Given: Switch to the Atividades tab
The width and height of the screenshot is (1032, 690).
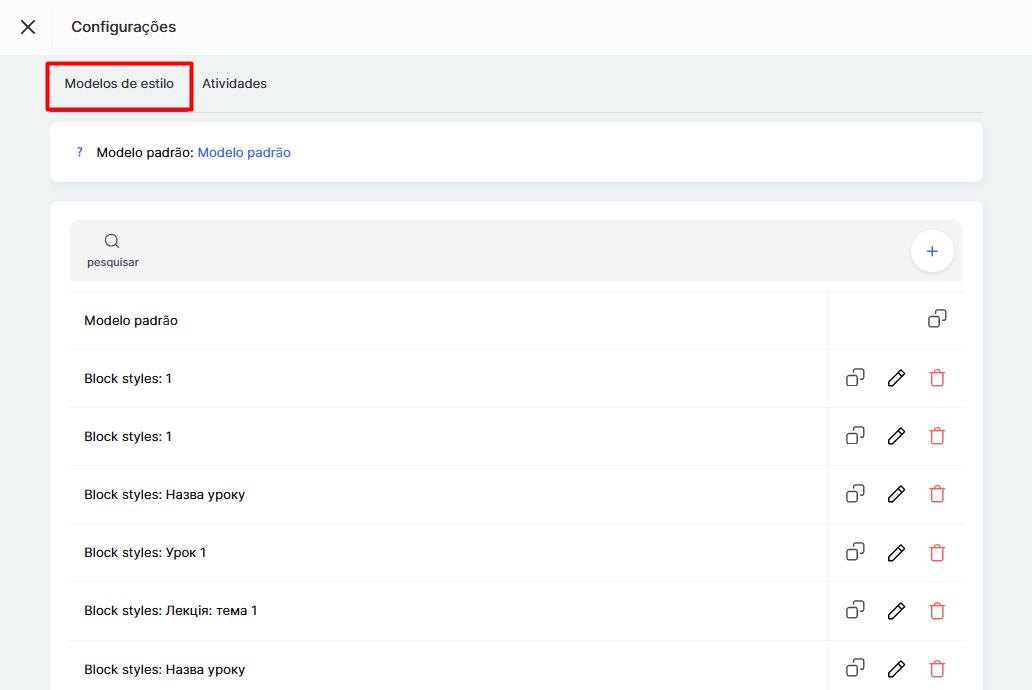Looking at the screenshot, I should coord(234,84).
